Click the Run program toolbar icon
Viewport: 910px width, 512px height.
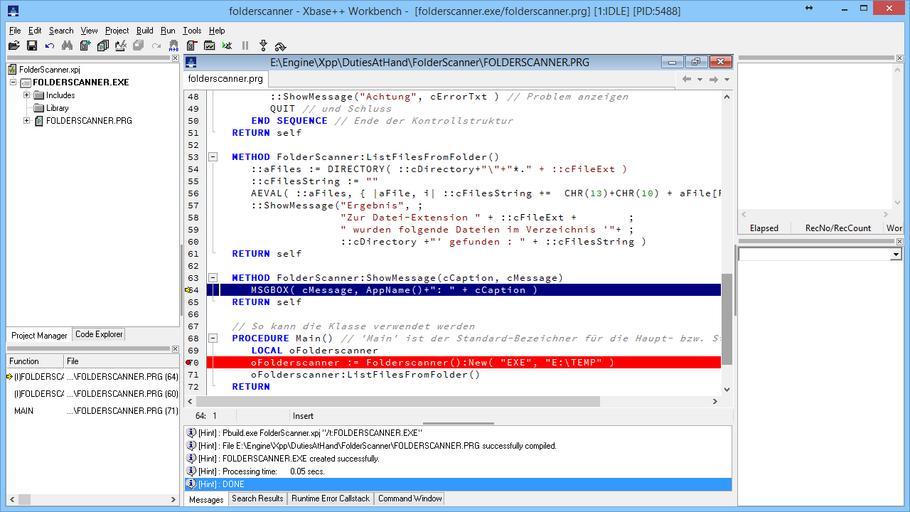pyautogui.click(x=227, y=46)
